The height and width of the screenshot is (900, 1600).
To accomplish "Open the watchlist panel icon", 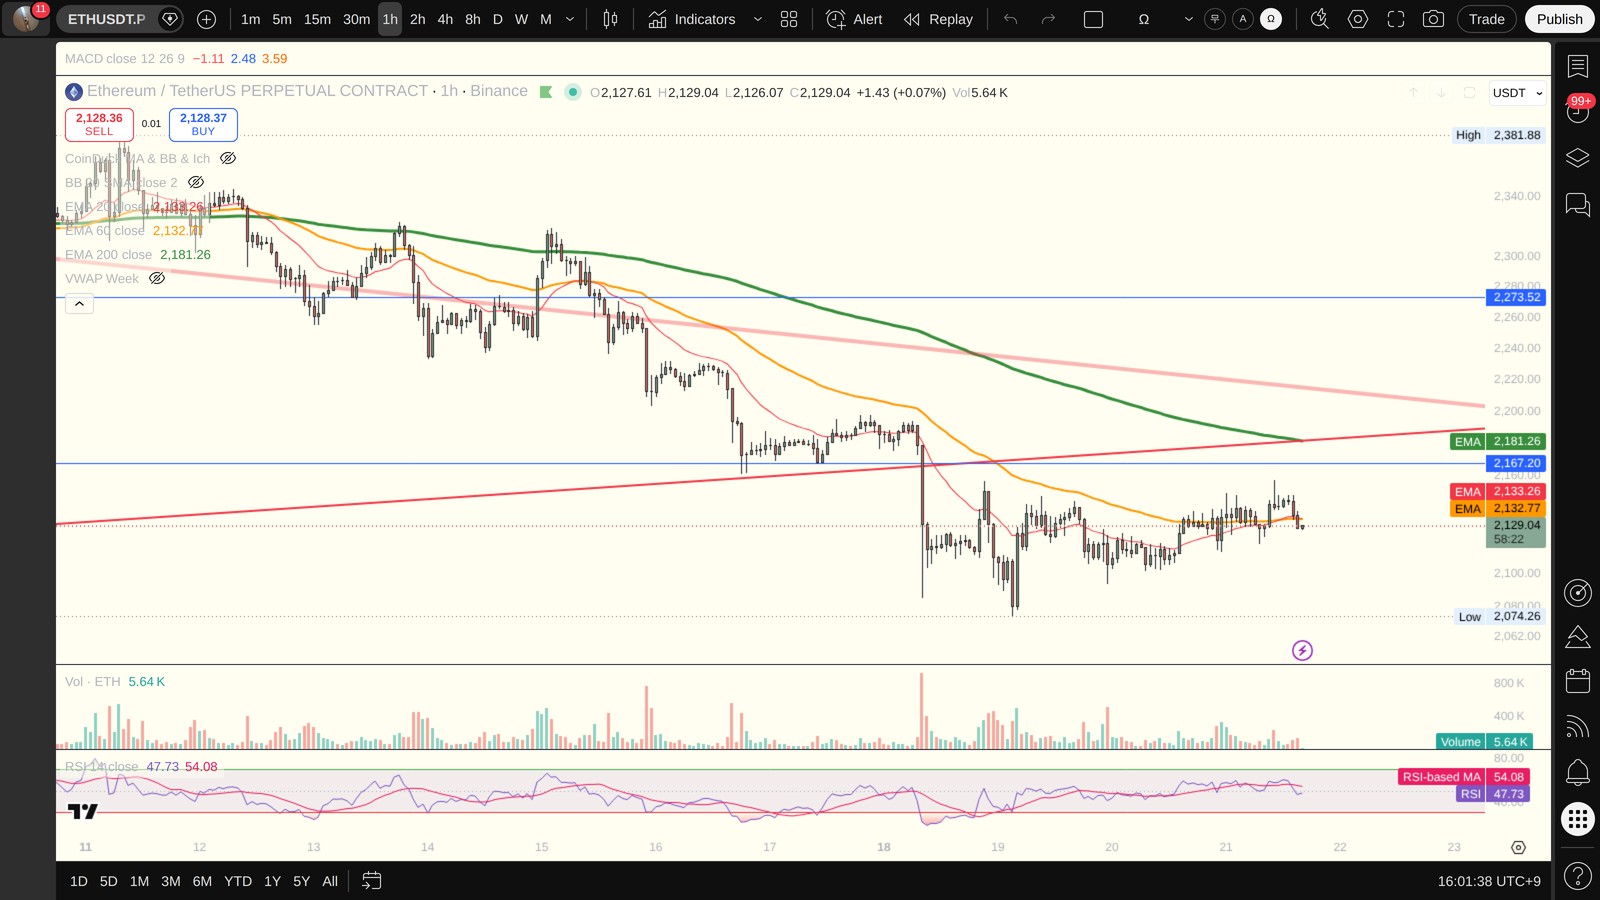I will pyautogui.click(x=1578, y=67).
